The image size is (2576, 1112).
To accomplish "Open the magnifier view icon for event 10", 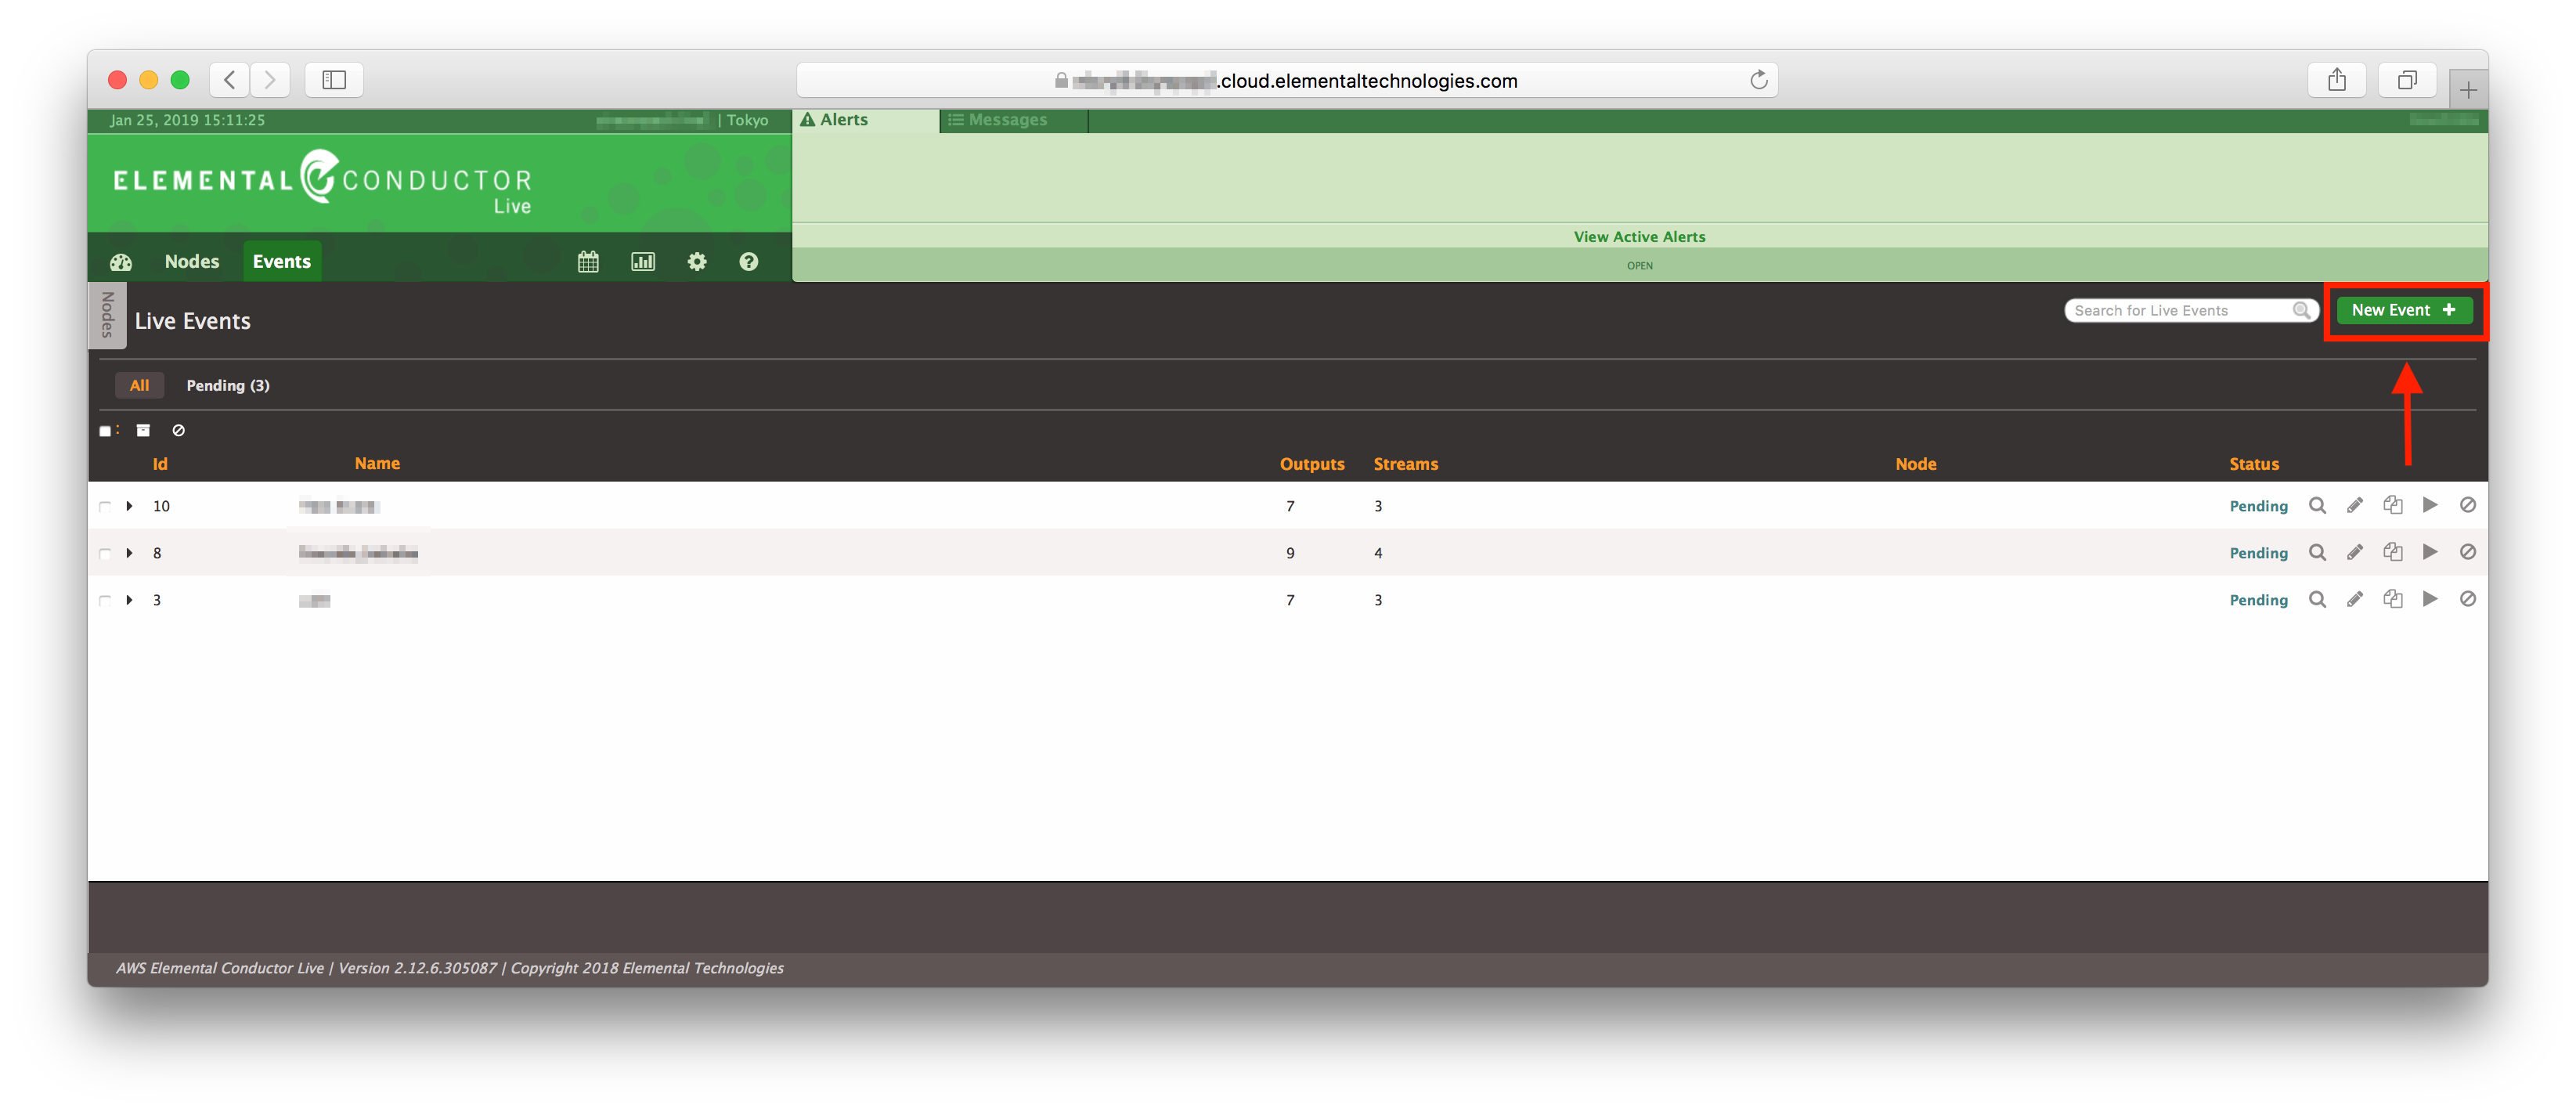I will pyautogui.click(x=2318, y=505).
